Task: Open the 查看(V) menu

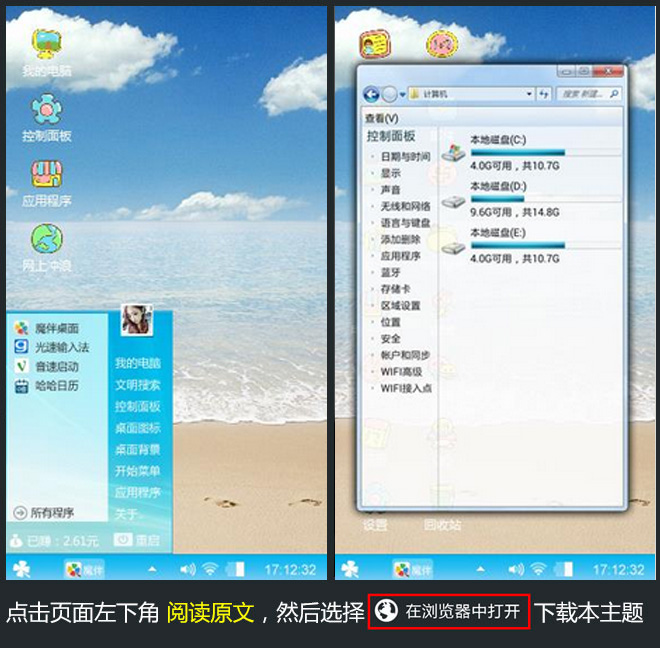Action: tap(381, 118)
